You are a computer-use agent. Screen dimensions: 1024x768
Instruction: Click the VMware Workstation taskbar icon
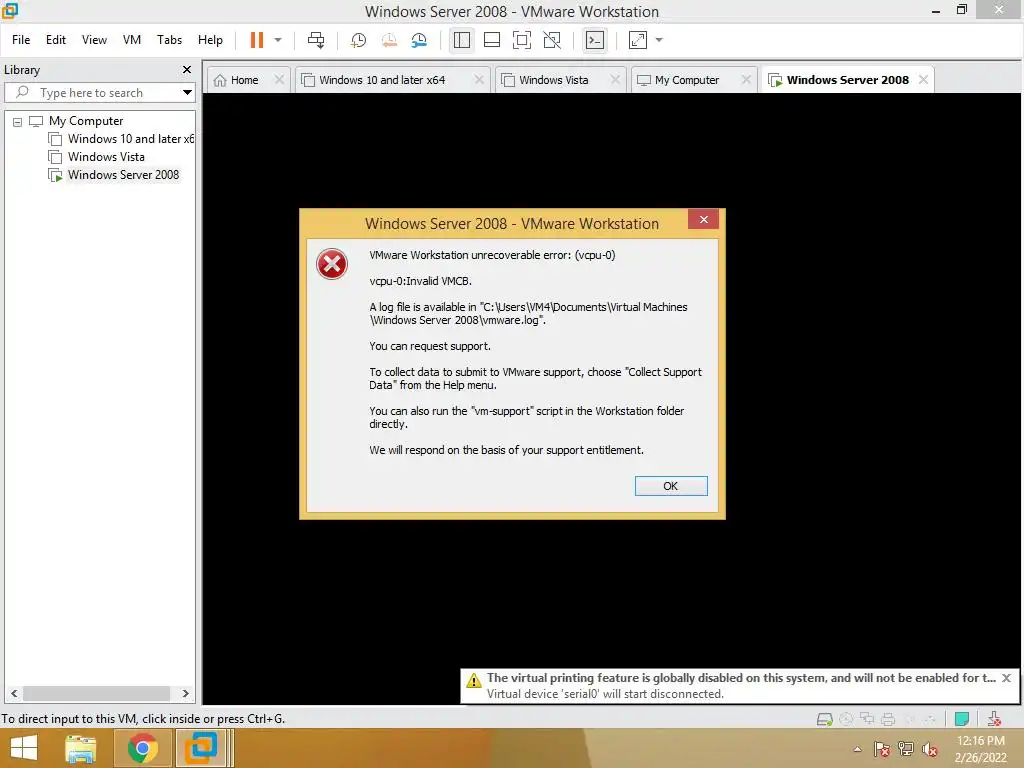[201, 748]
